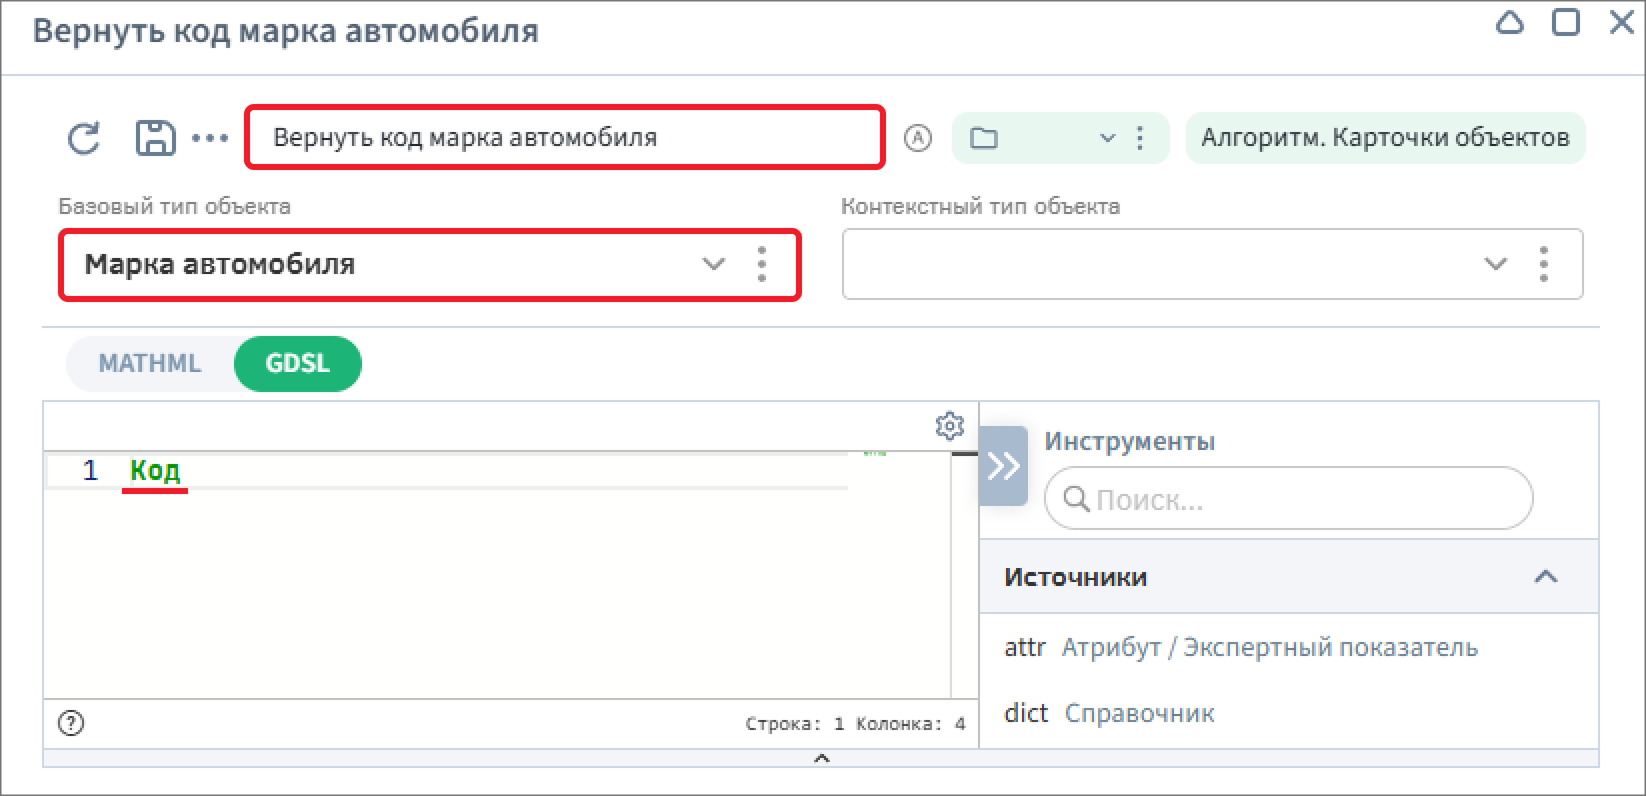This screenshot has height=796, width=1646.
Task: Collapse the Источники section
Action: (1545, 577)
